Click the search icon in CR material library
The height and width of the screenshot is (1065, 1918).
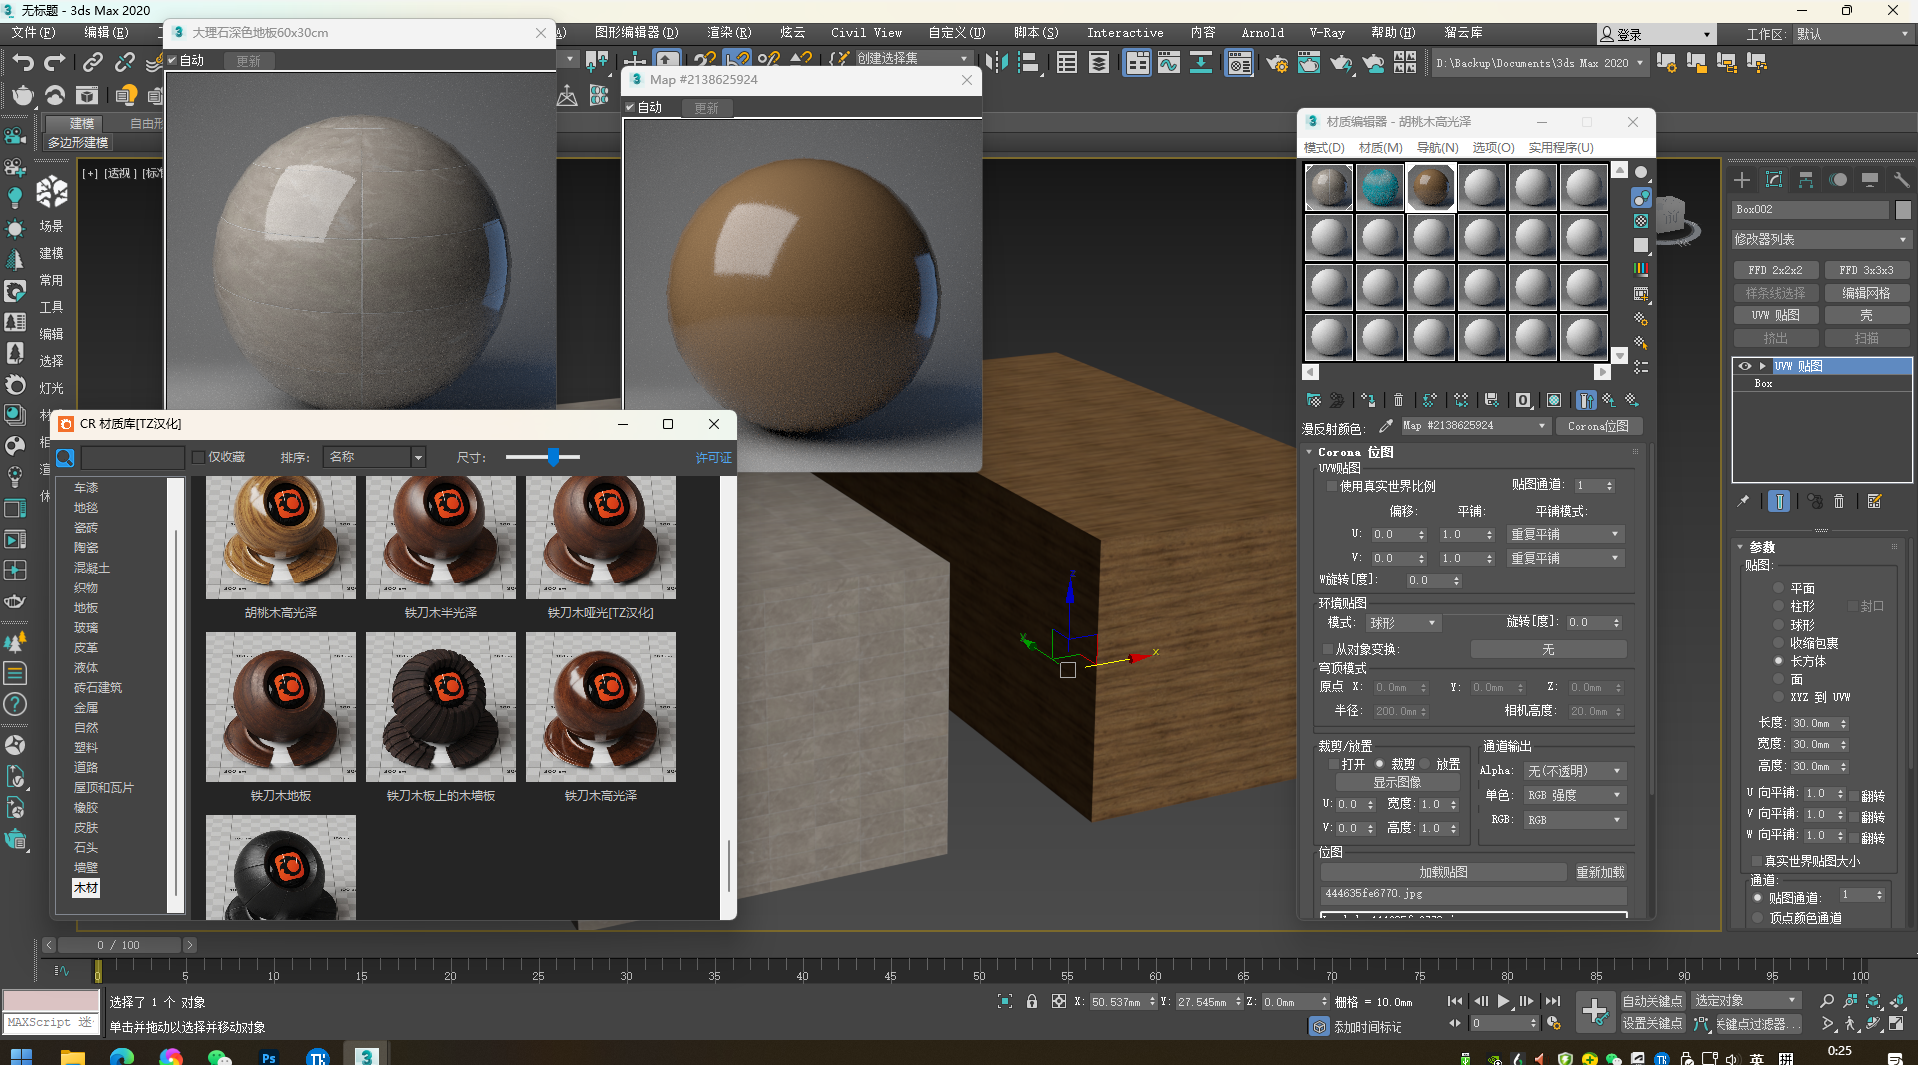(x=66, y=458)
